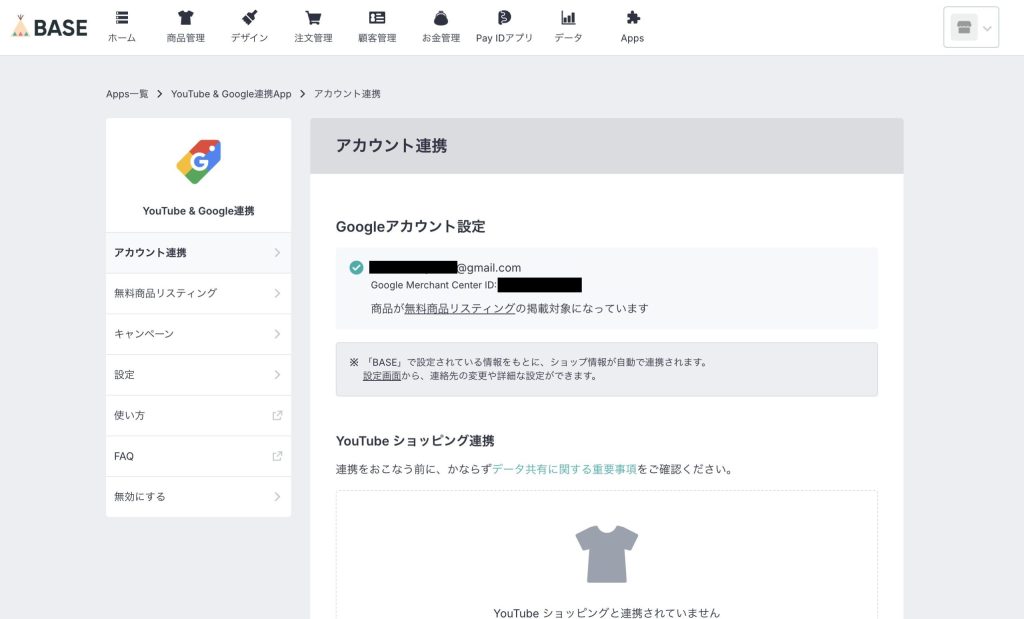
Task: Select アカウント連携 in the sidebar
Action: pyautogui.click(x=199, y=253)
